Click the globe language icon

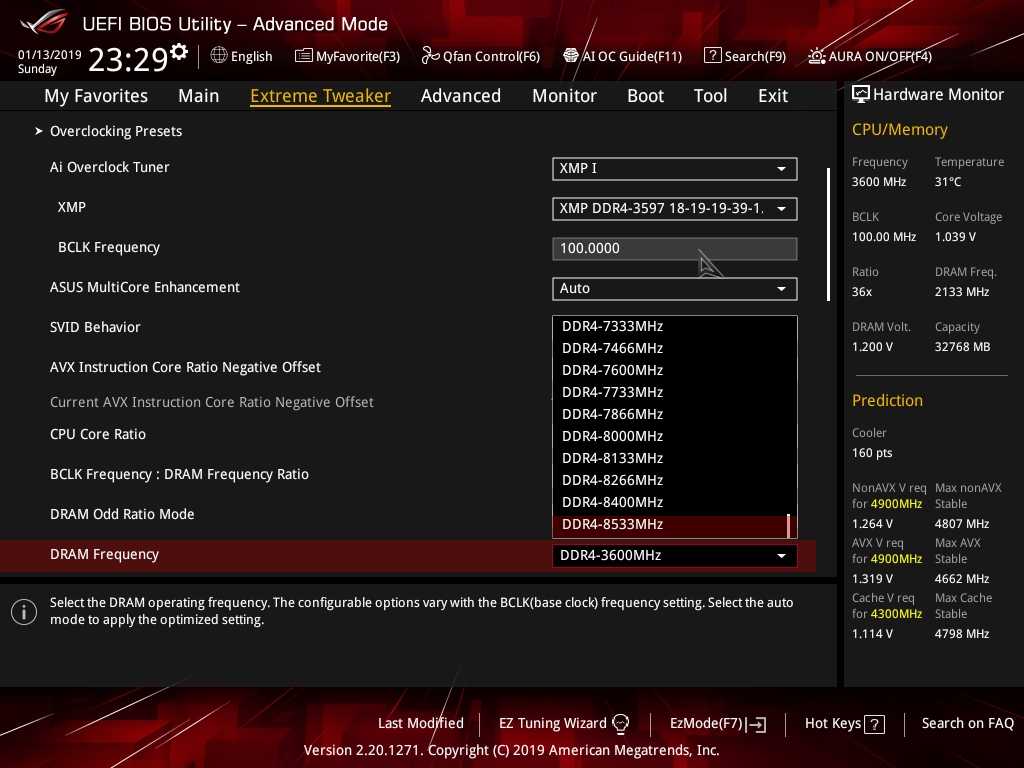coord(219,56)
